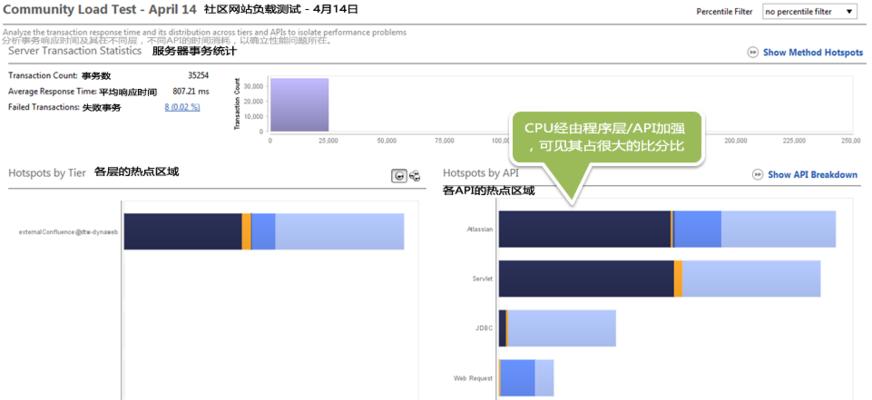Click the dark navy segment of the Atlassian bar
Screen dimensions: 872x400
click(x=584, y=229)
